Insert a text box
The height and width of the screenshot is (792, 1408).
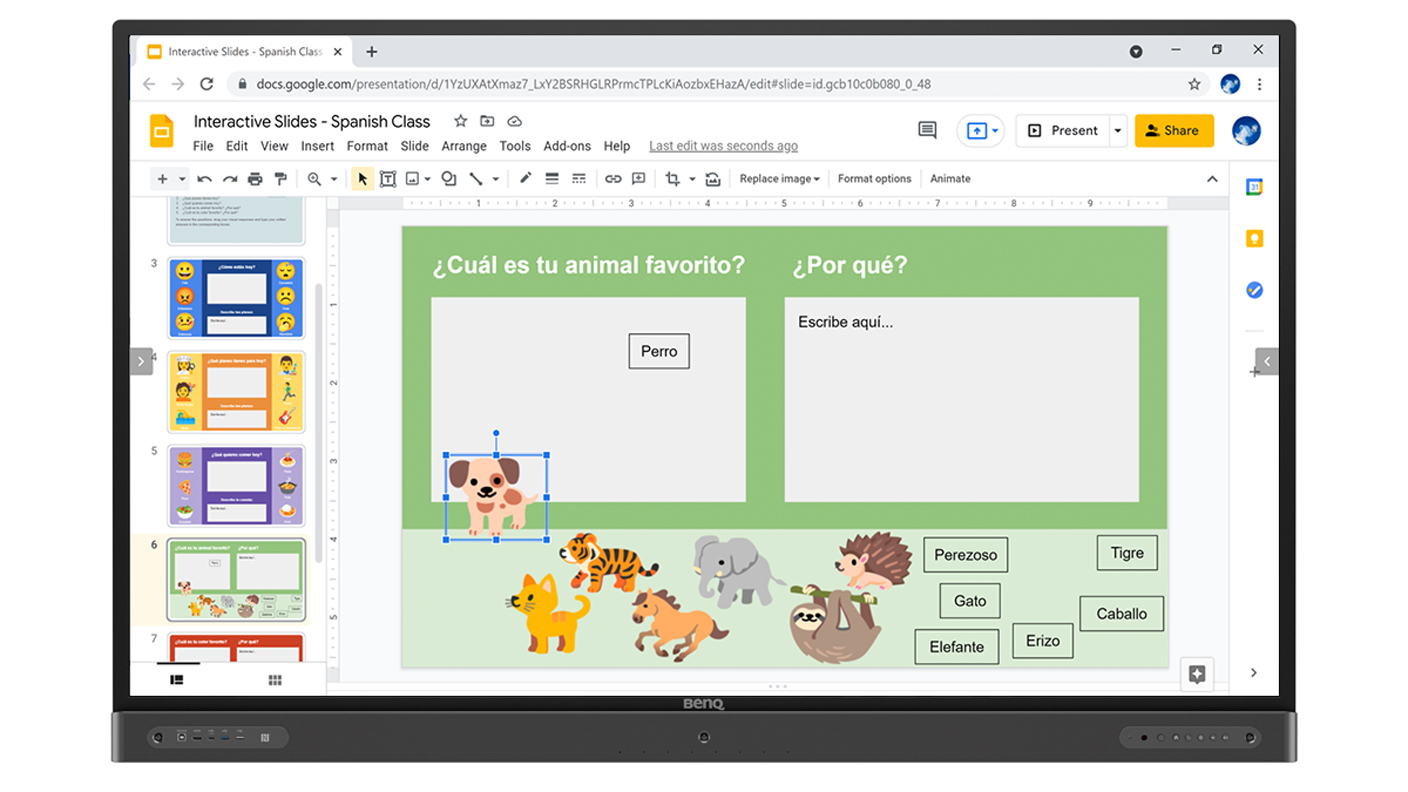click(388, 178)
